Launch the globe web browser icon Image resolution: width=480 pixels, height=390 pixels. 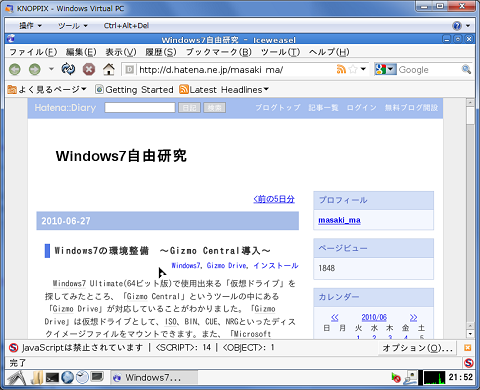pos(67,377)
